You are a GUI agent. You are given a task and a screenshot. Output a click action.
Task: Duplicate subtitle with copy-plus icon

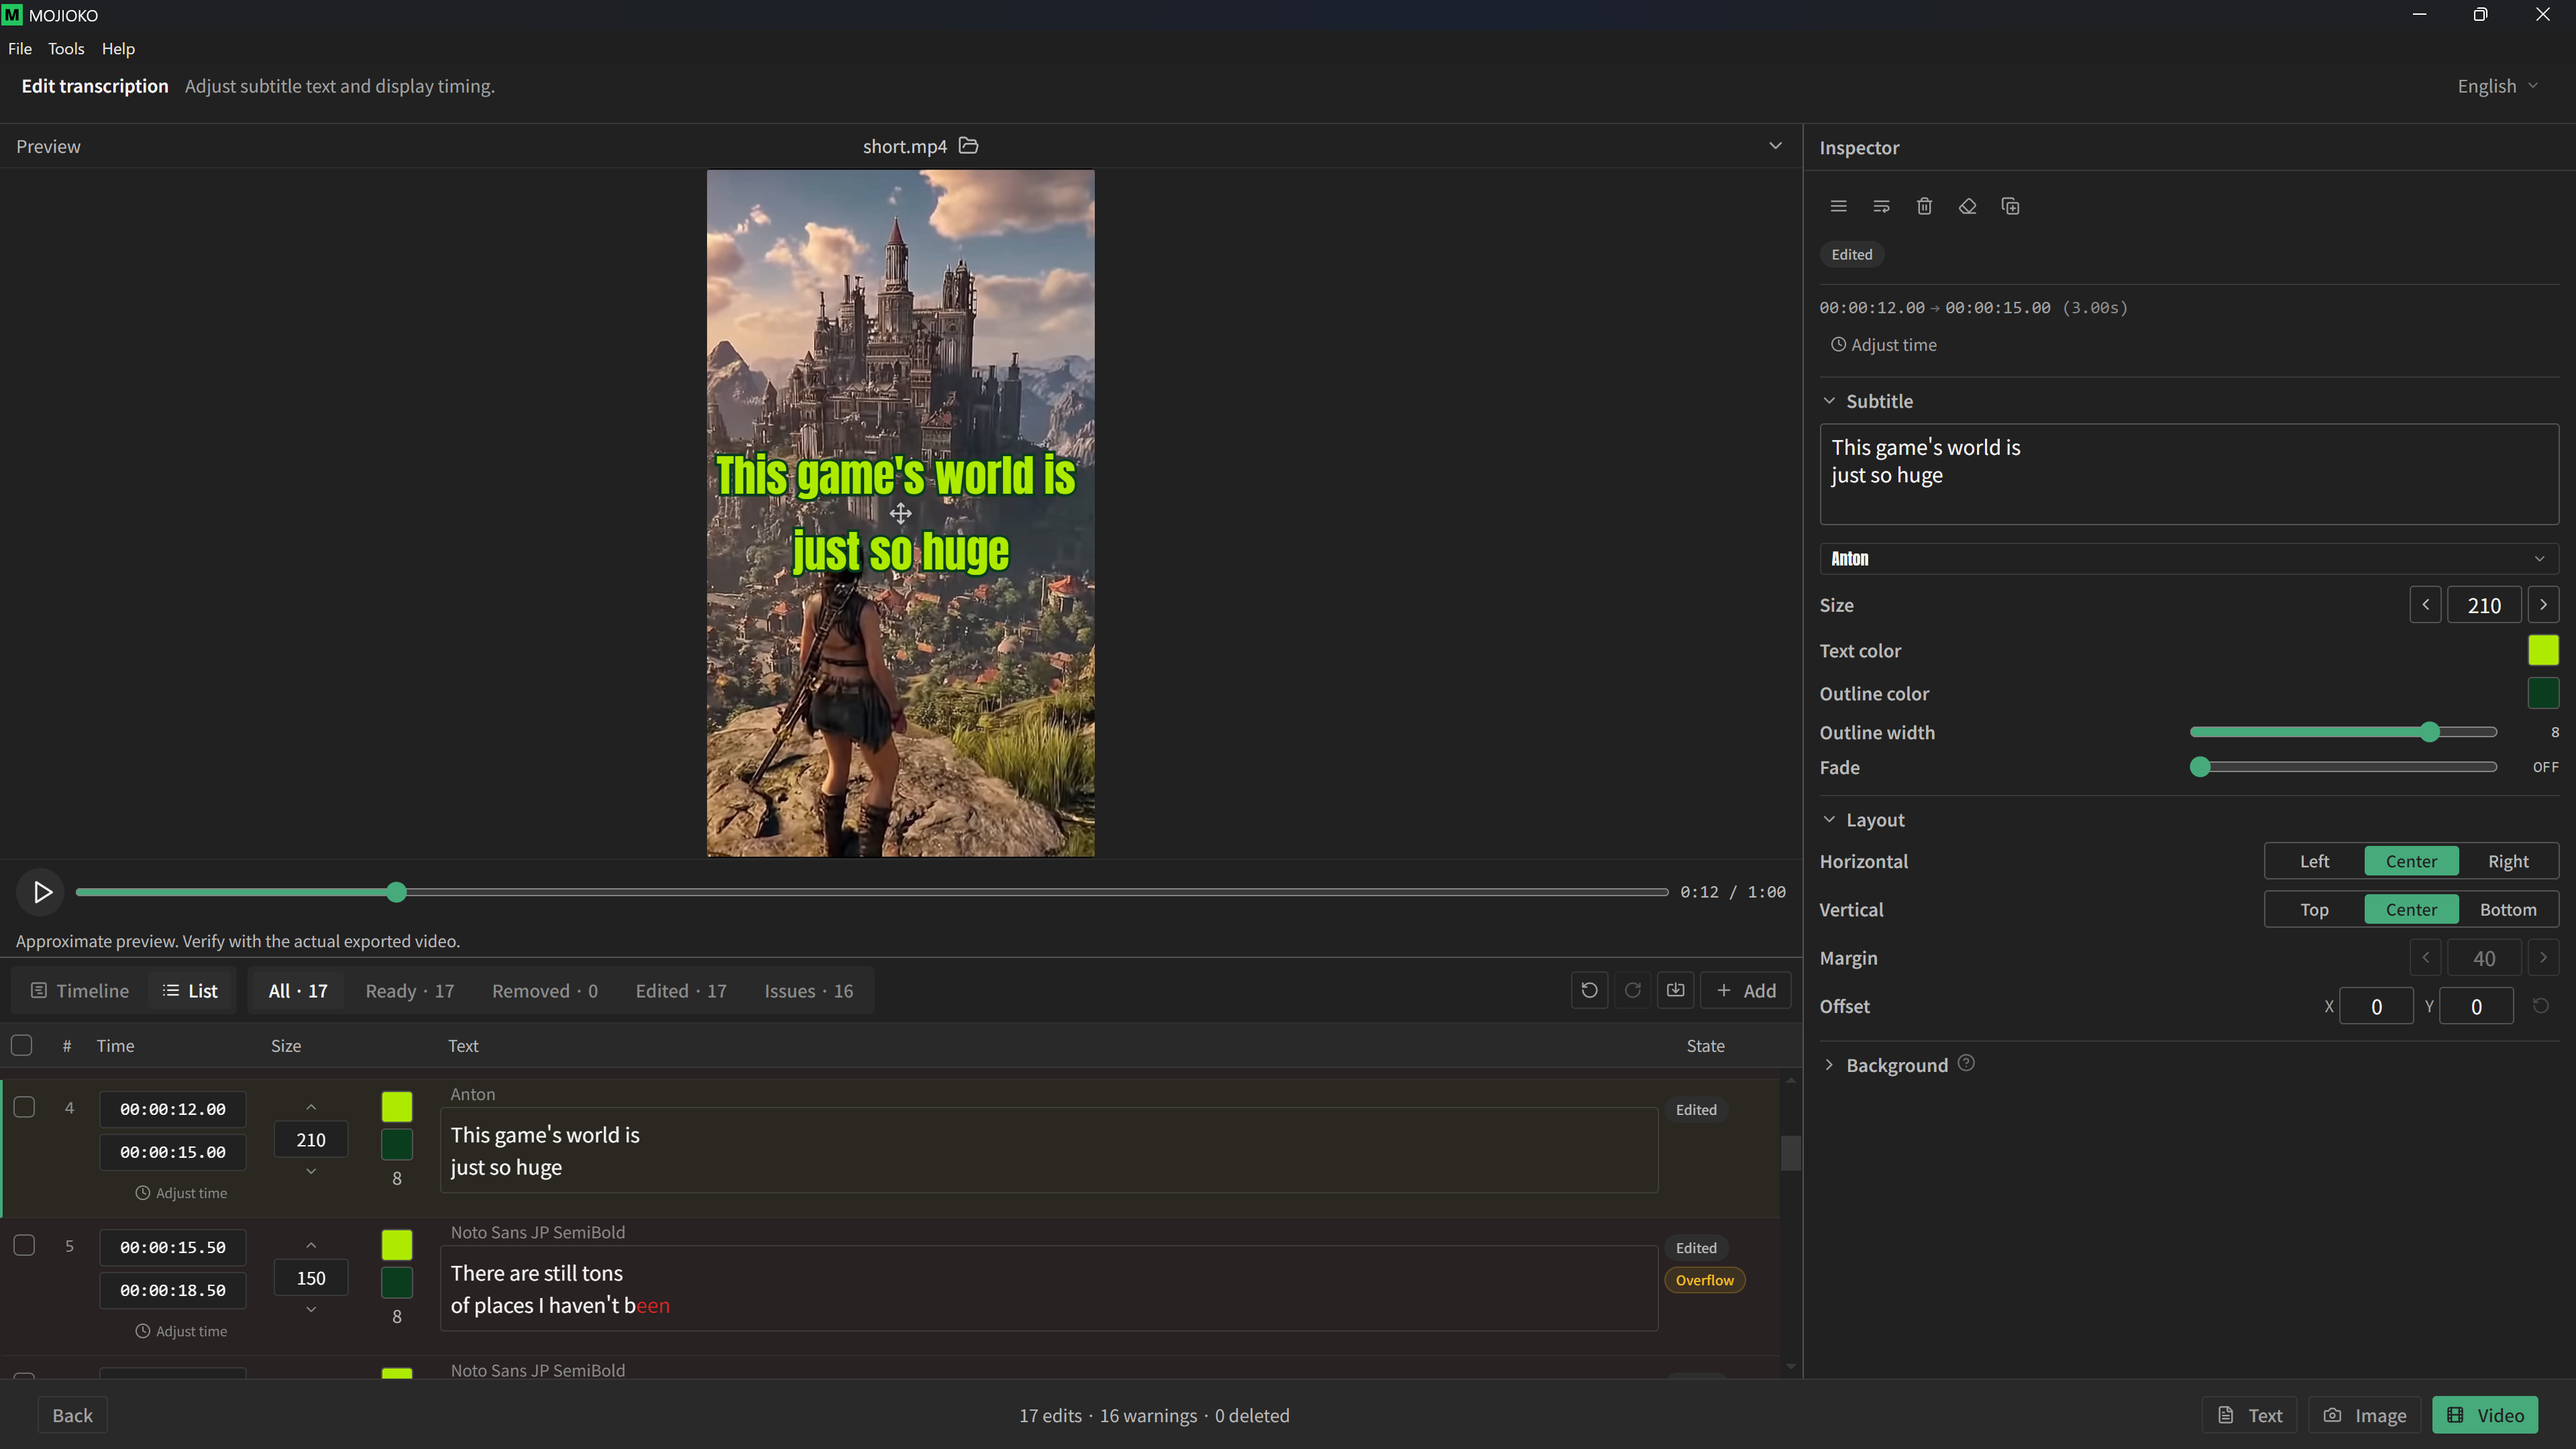coord(2010,206)
